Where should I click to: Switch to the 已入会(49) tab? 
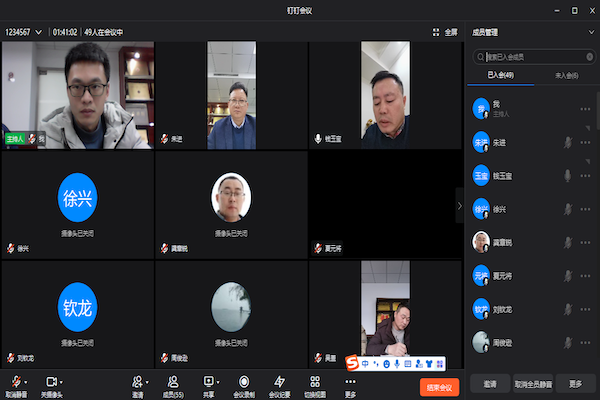[500, 76]
